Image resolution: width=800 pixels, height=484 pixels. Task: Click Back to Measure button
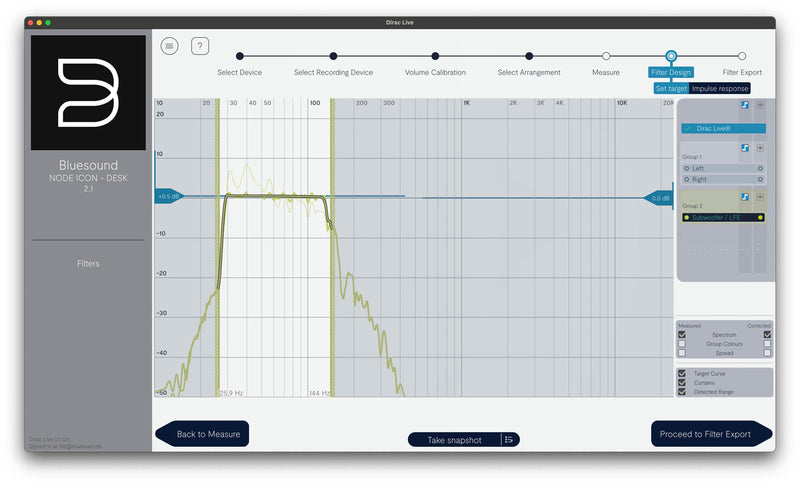(x=202, y=434)
